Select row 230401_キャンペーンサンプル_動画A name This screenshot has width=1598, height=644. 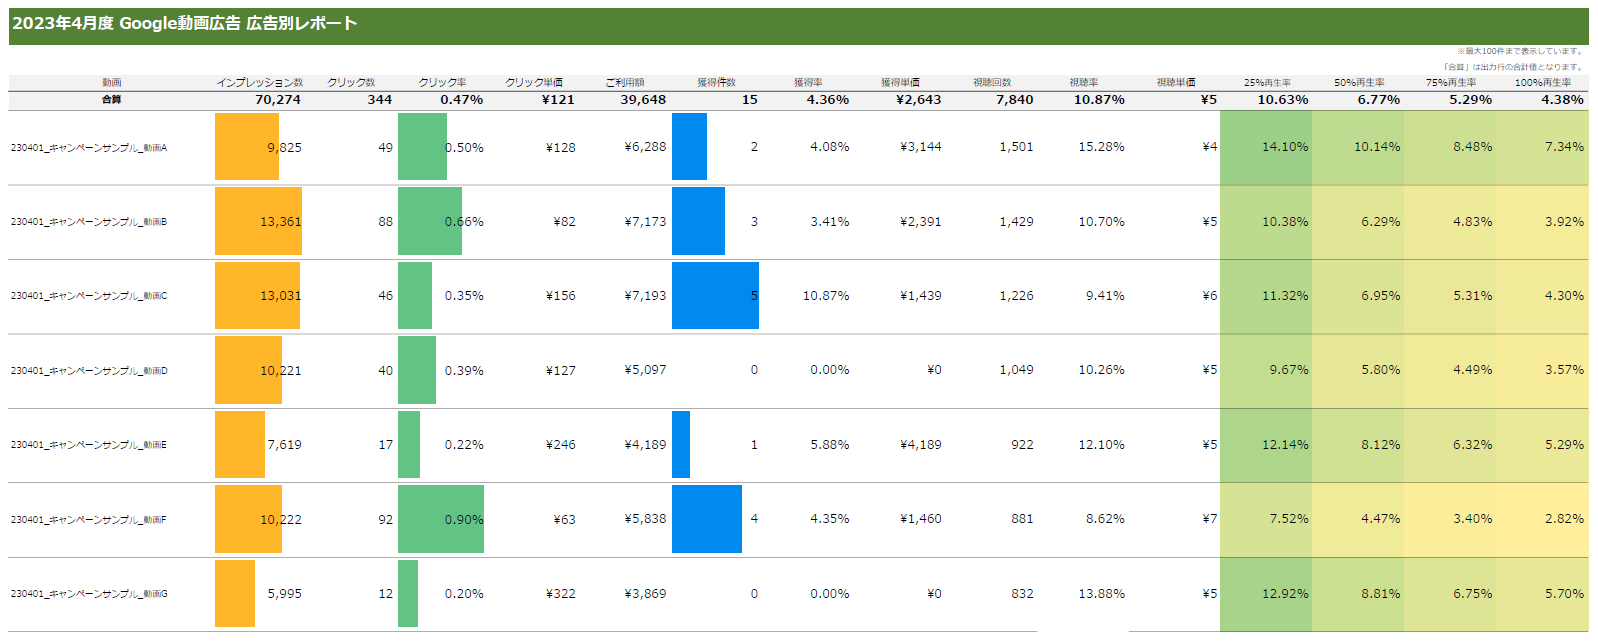tap(89, 148)
